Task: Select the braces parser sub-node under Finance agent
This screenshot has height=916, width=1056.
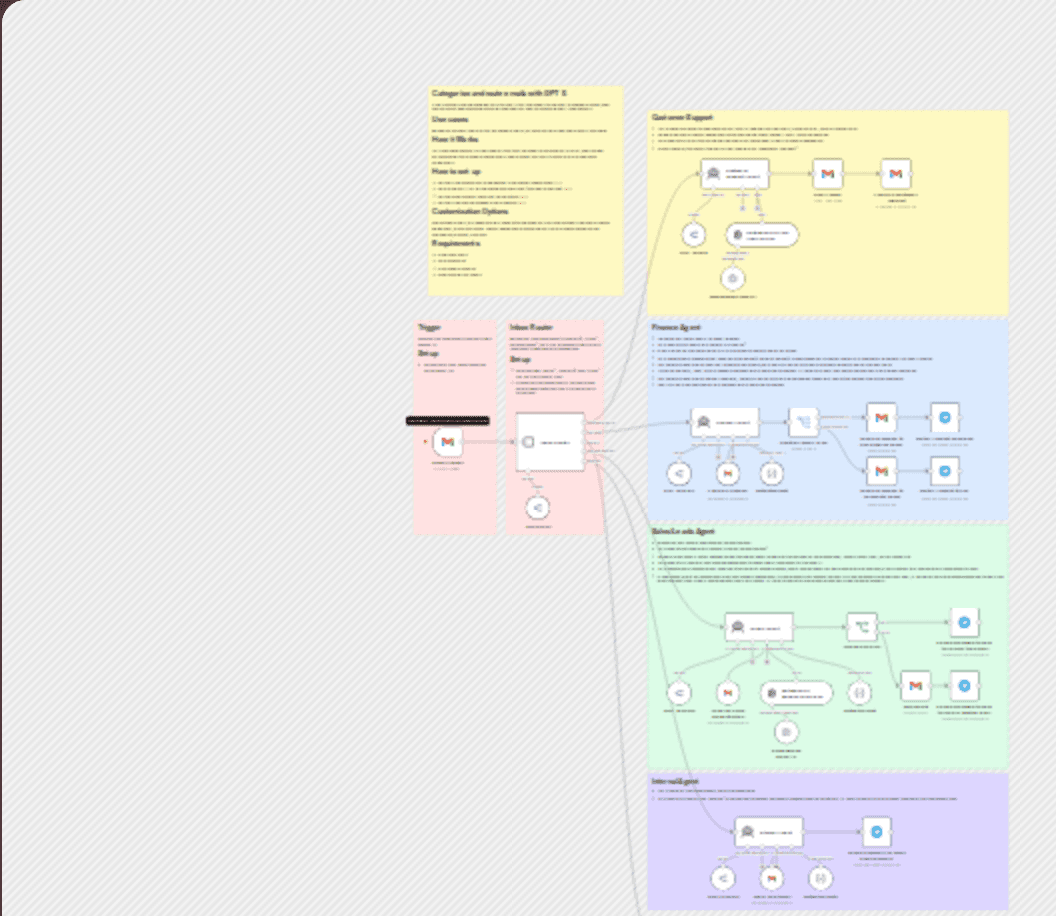Action: click(x=772, y=473)
